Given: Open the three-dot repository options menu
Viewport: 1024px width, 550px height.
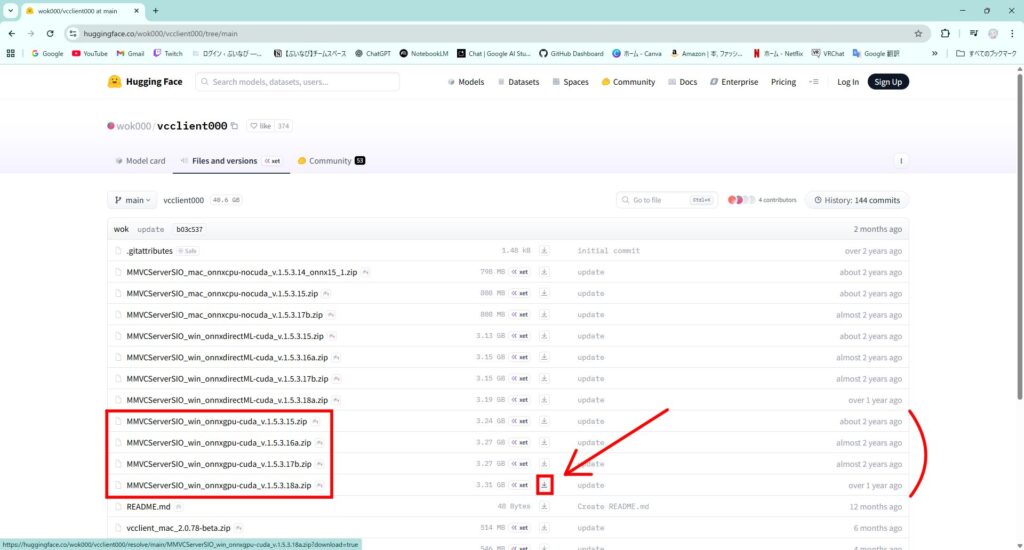Looking at the screenshot, I should coord(901,160).
